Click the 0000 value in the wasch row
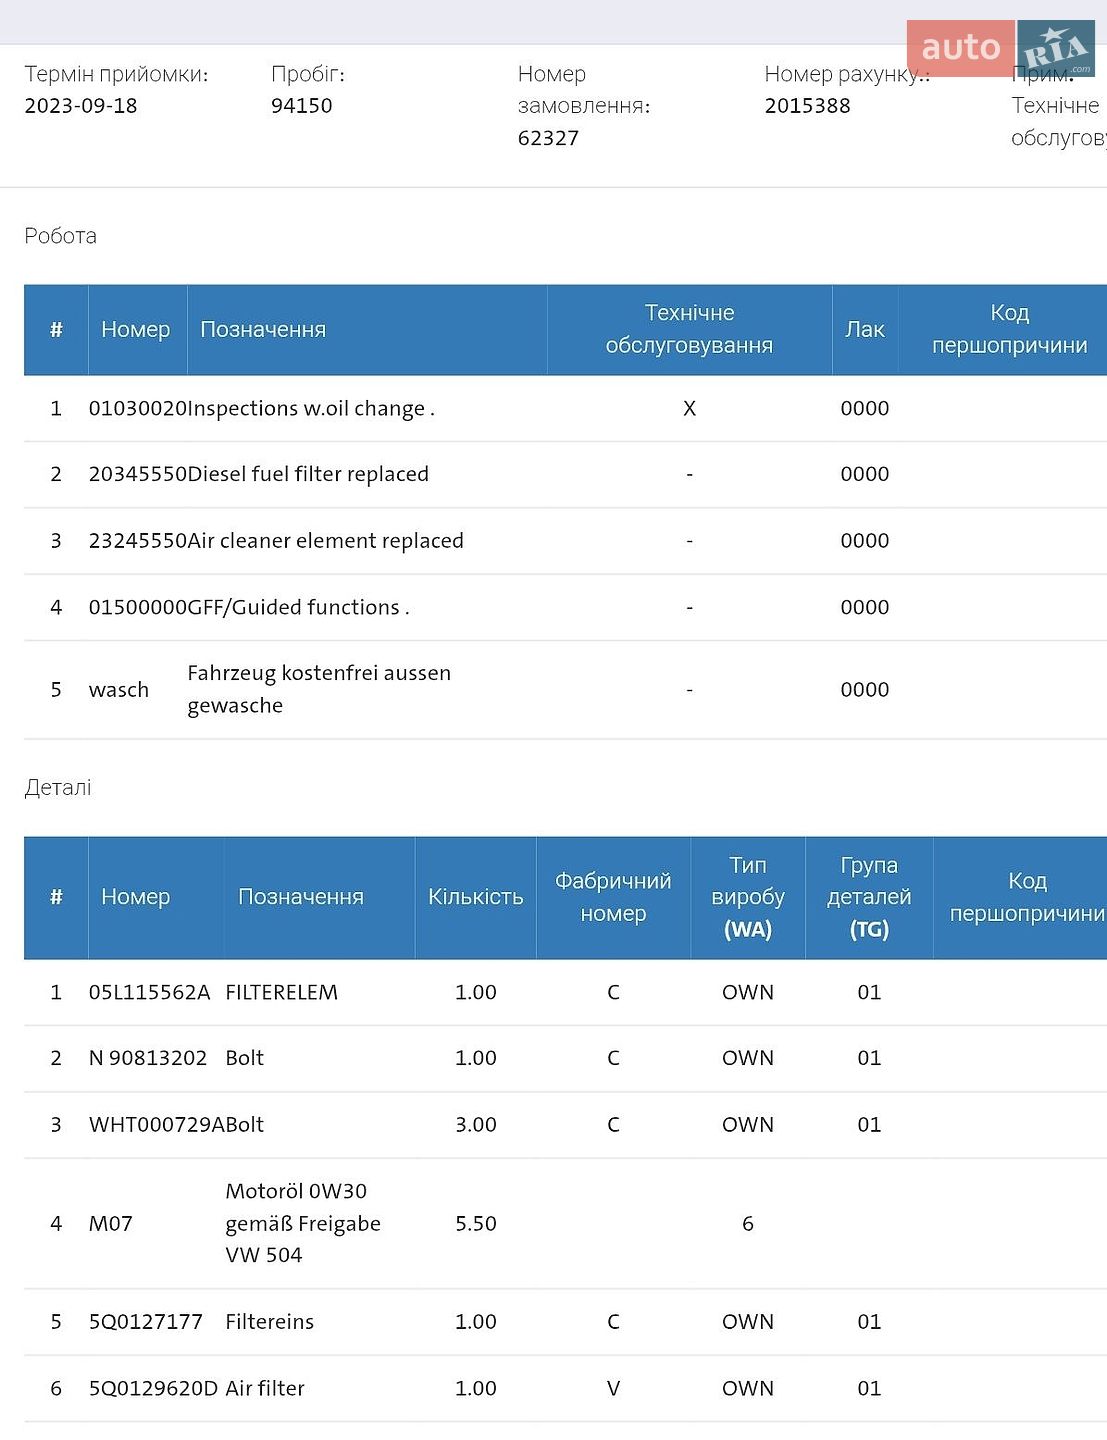 tap(864, 690)
